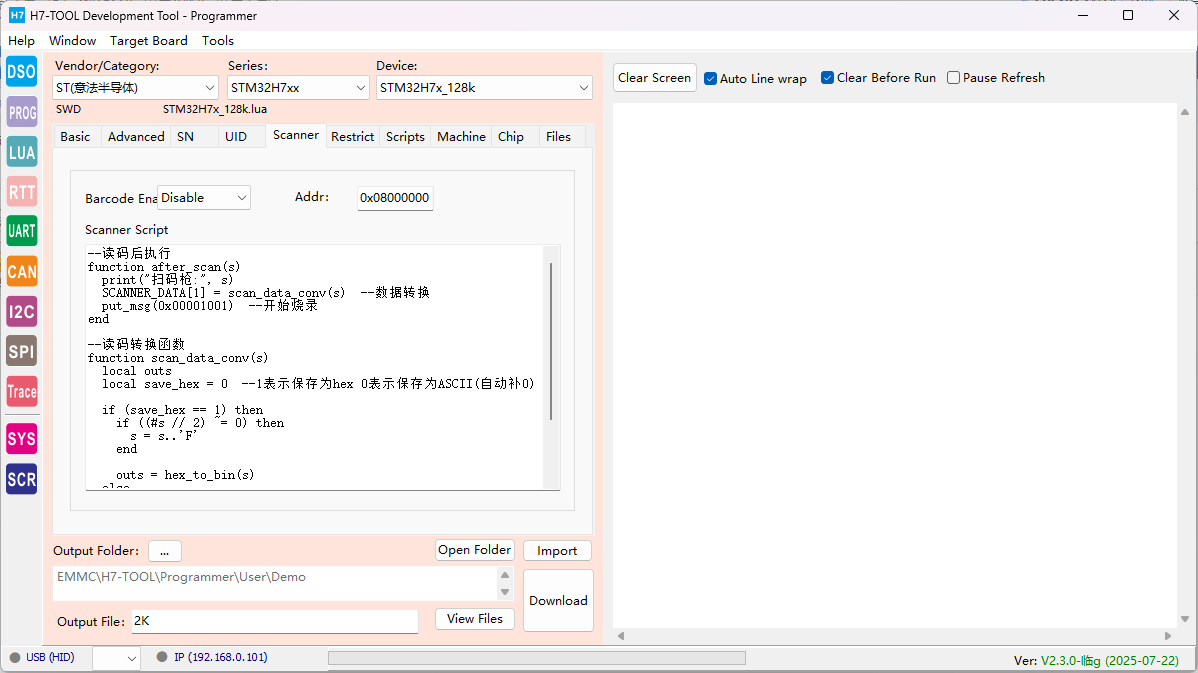Open the Trace tool icon
The width and height of the screenshot is (1198, 673).
point(21,391)
